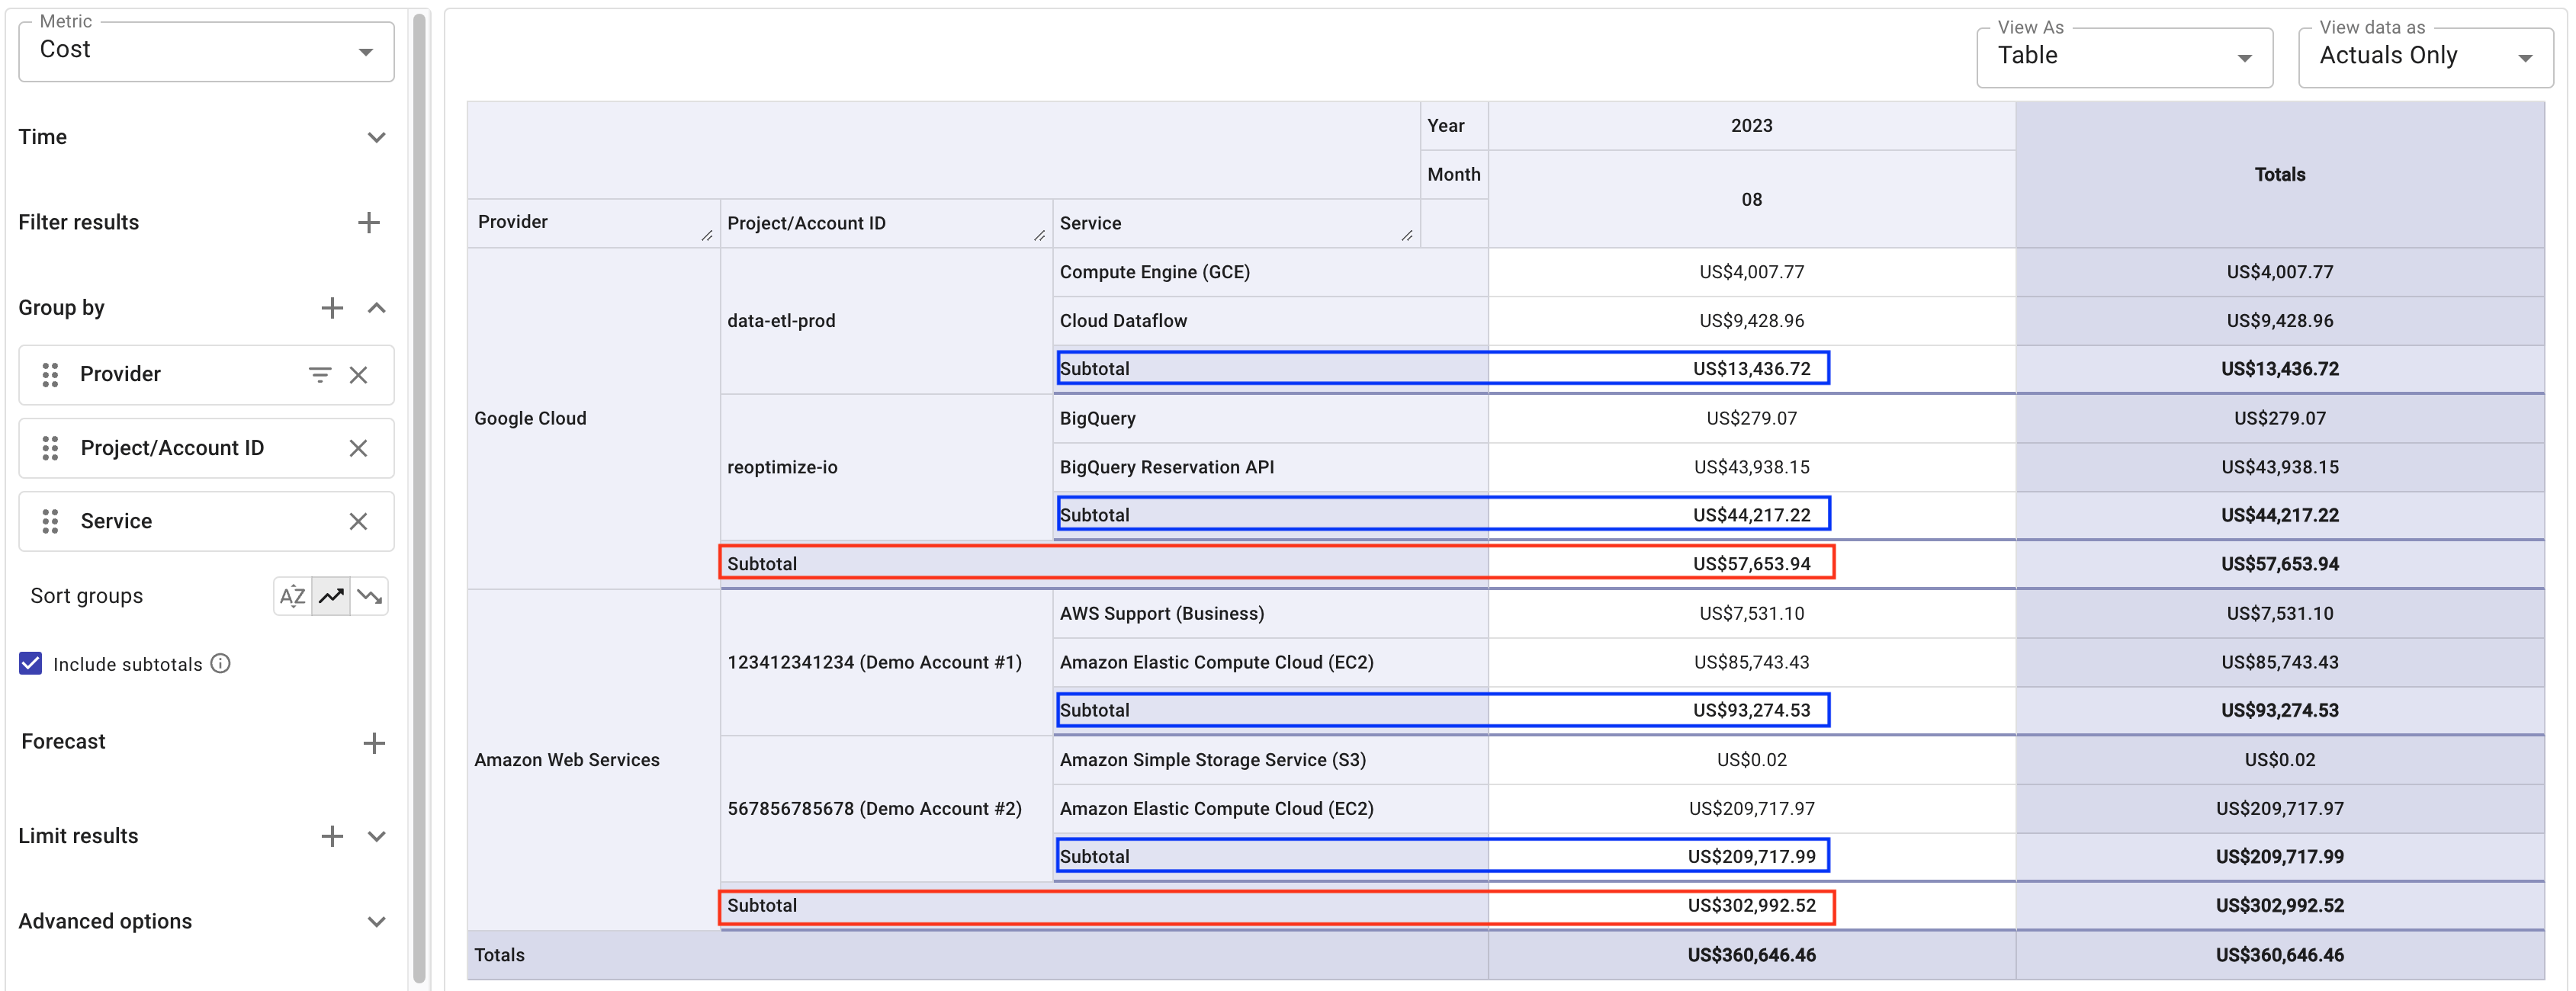This screenshot has width=2576, height=991.
Task: Add a Limit results rule
Action: (x=332, y=836)
